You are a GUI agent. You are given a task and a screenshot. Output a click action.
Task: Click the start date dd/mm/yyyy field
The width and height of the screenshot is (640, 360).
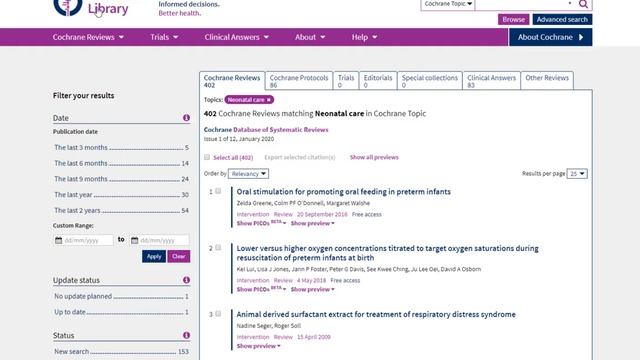(88, 240)
